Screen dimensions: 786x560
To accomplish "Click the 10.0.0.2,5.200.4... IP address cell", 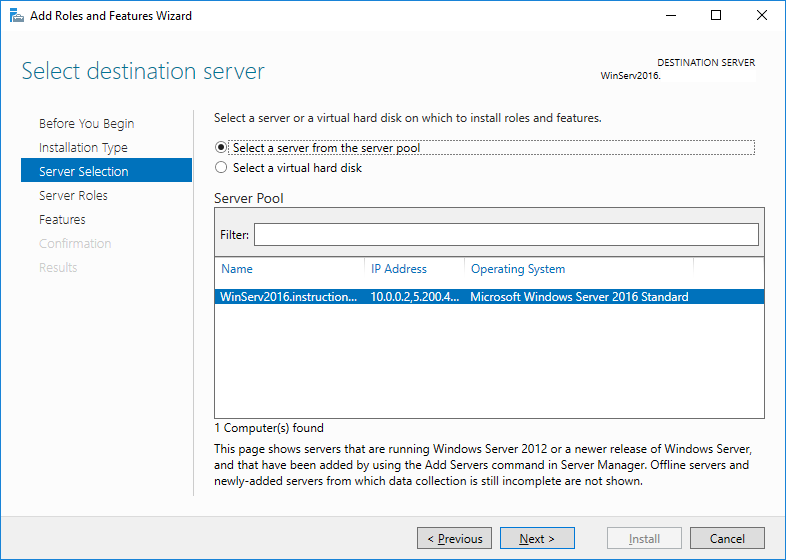I will [415, 297].
